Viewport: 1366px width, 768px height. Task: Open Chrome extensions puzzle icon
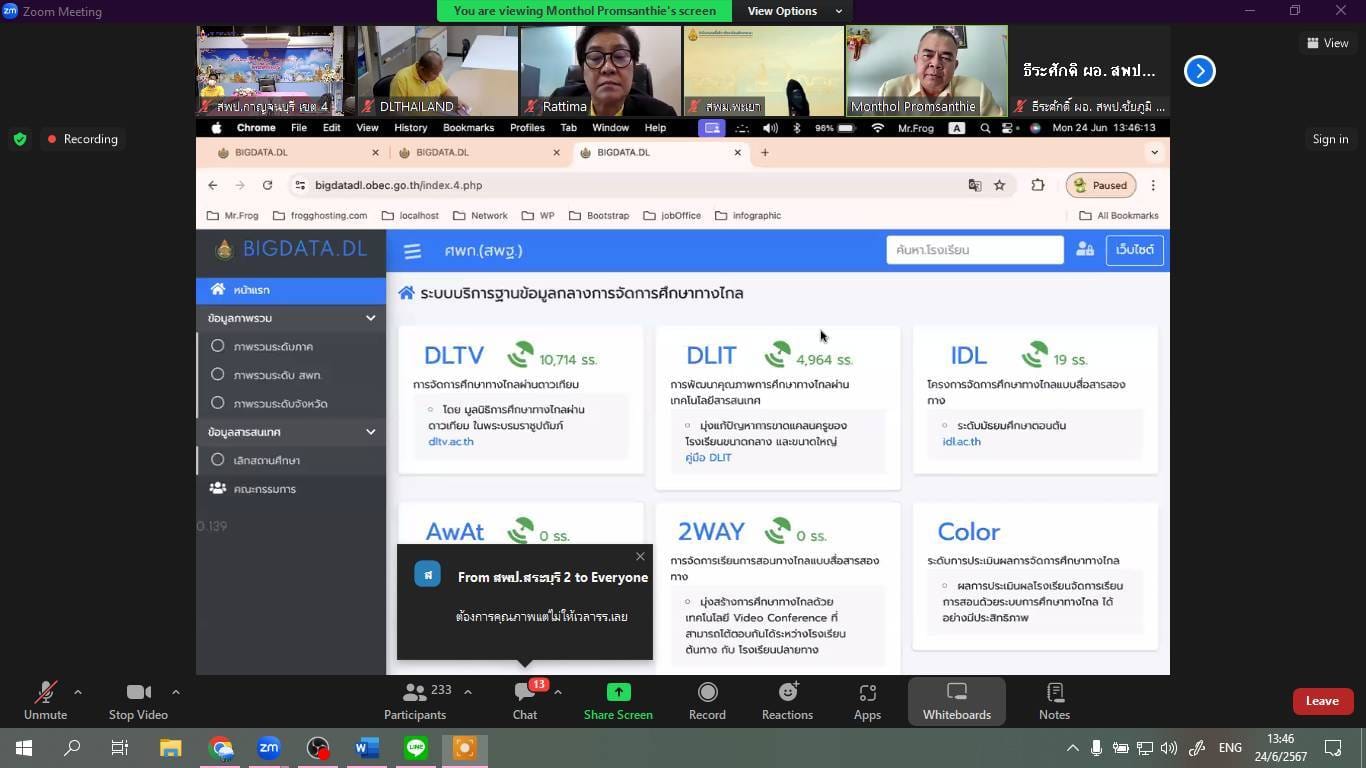[1037, 185]
